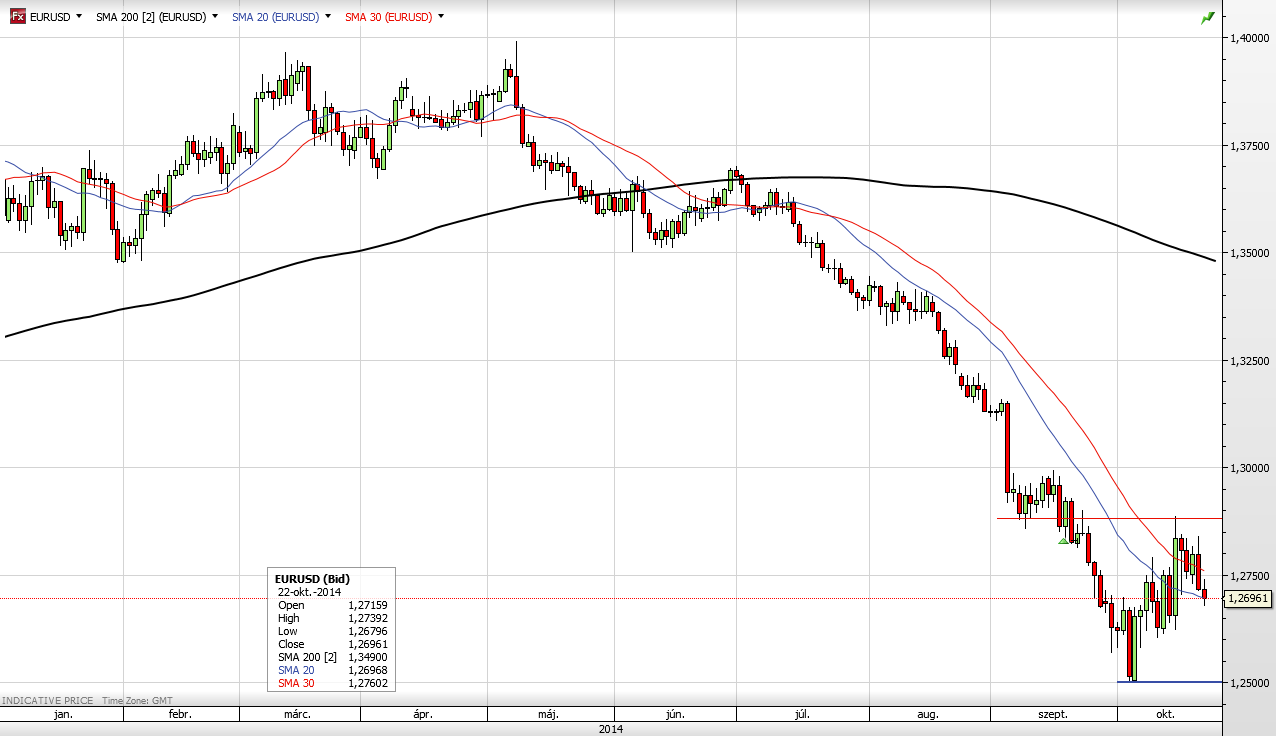Viewport: 1276px width, 736px height.
Task: Click the SMA 30 value 1,27602
Action: [x=368, y=683]
